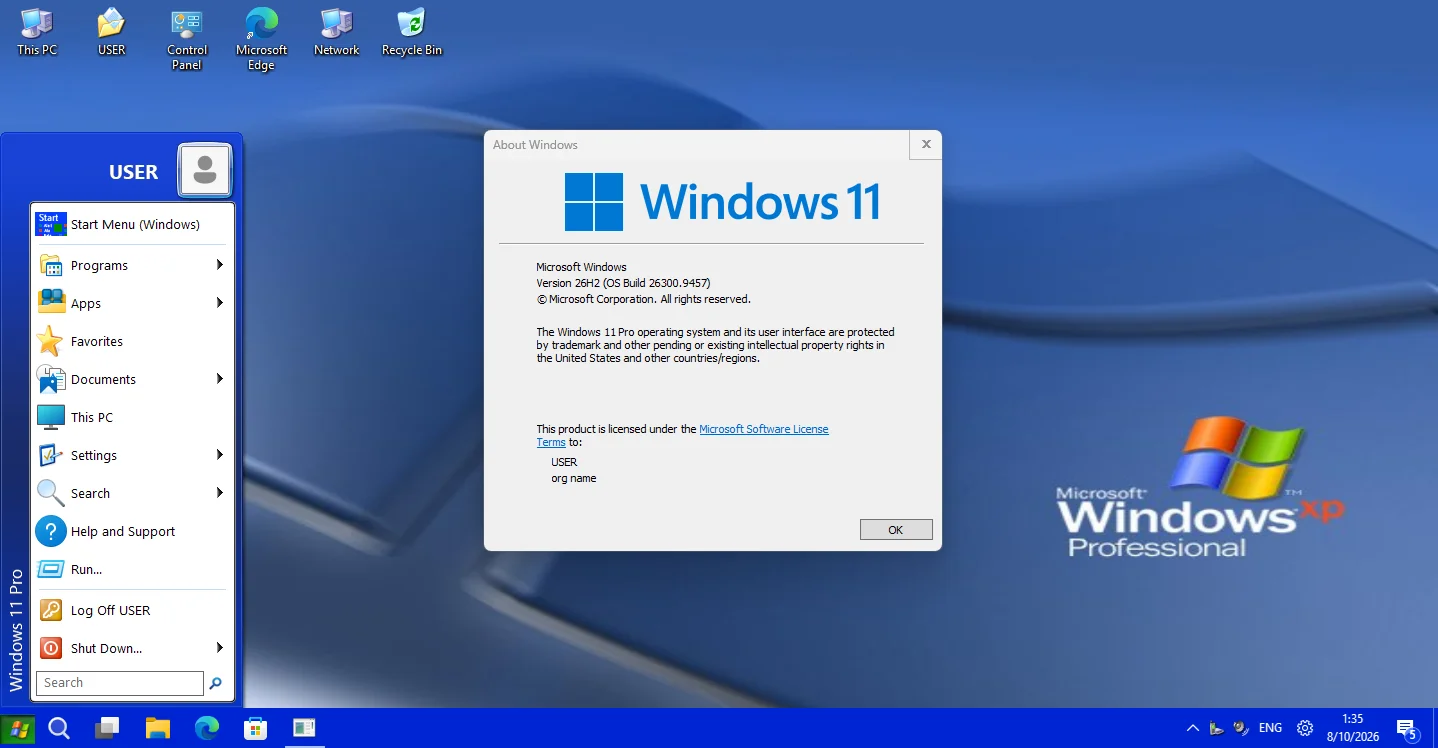Select Log Off USER
The width and height of the screenshot is (1438, 748).
[133, 610]
